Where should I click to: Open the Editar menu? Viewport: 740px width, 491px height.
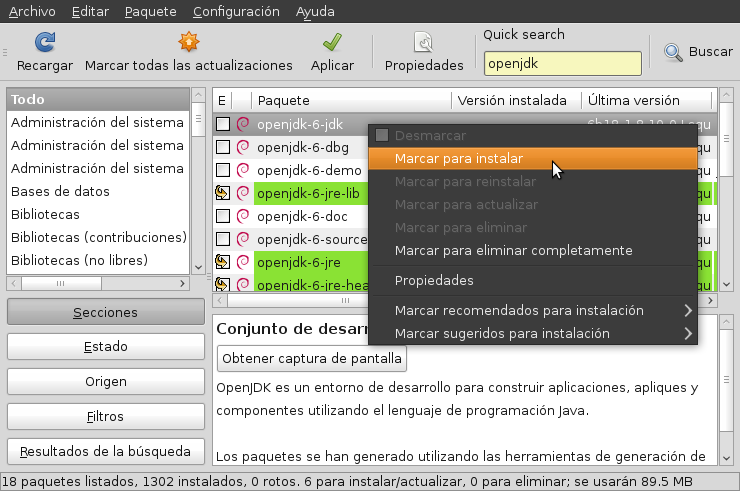pos(90,11)
